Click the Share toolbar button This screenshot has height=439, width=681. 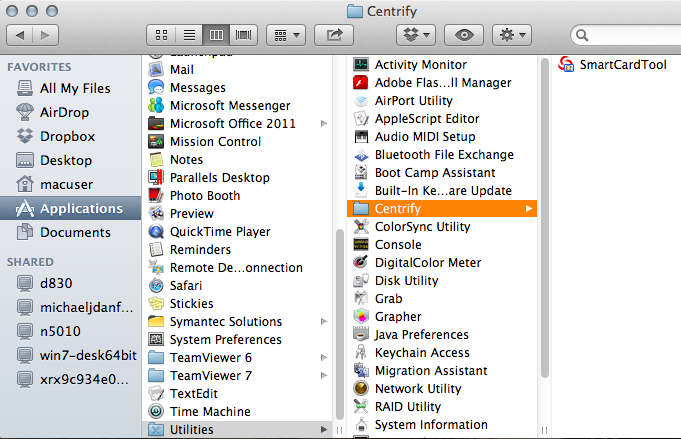click(333, 34)
